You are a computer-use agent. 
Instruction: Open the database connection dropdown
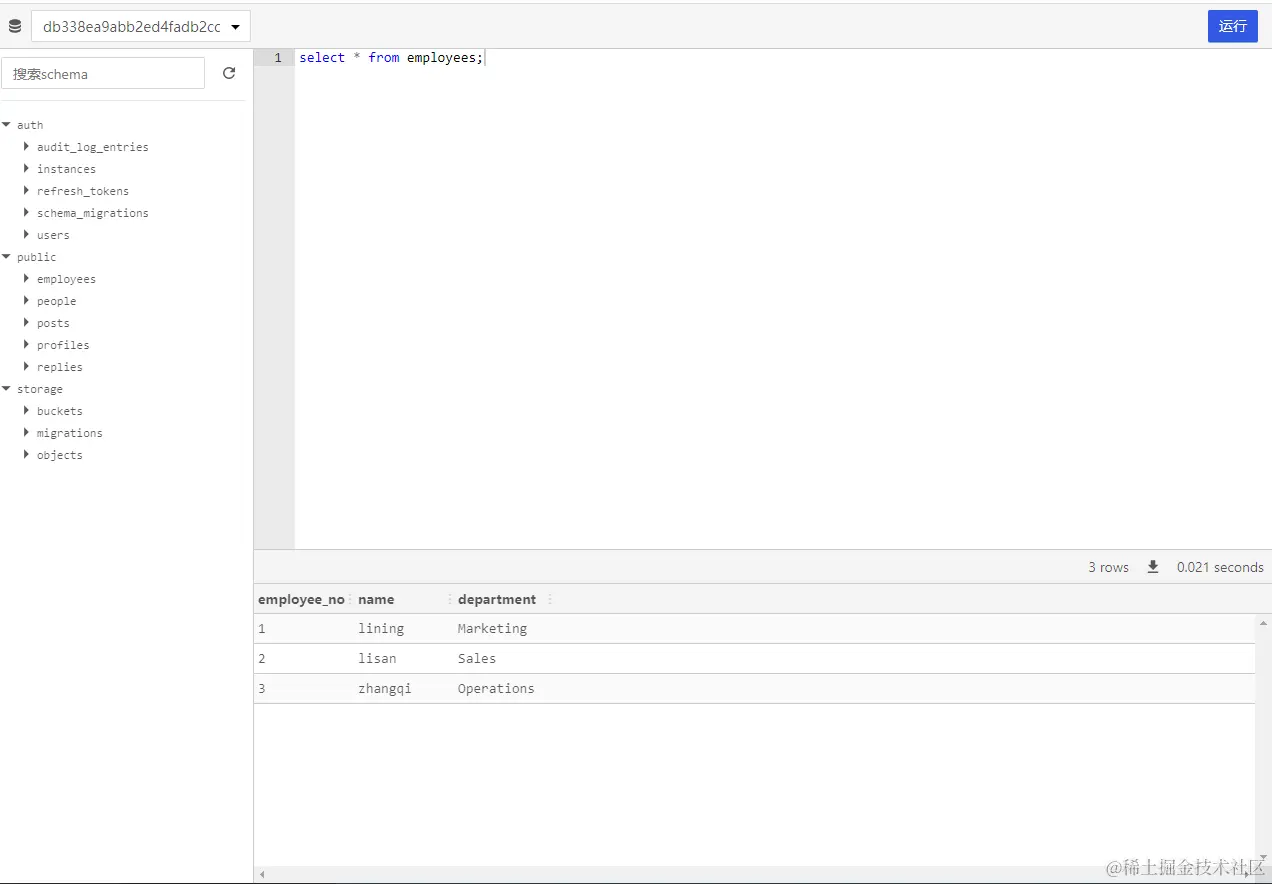(141, 27)
